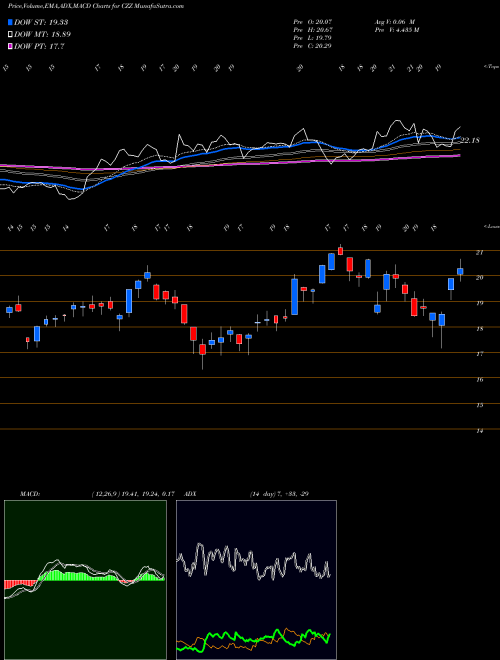500x660 pixels.
Task: Click the 'MACD:' indicator heading
Action: pos(29,494)
